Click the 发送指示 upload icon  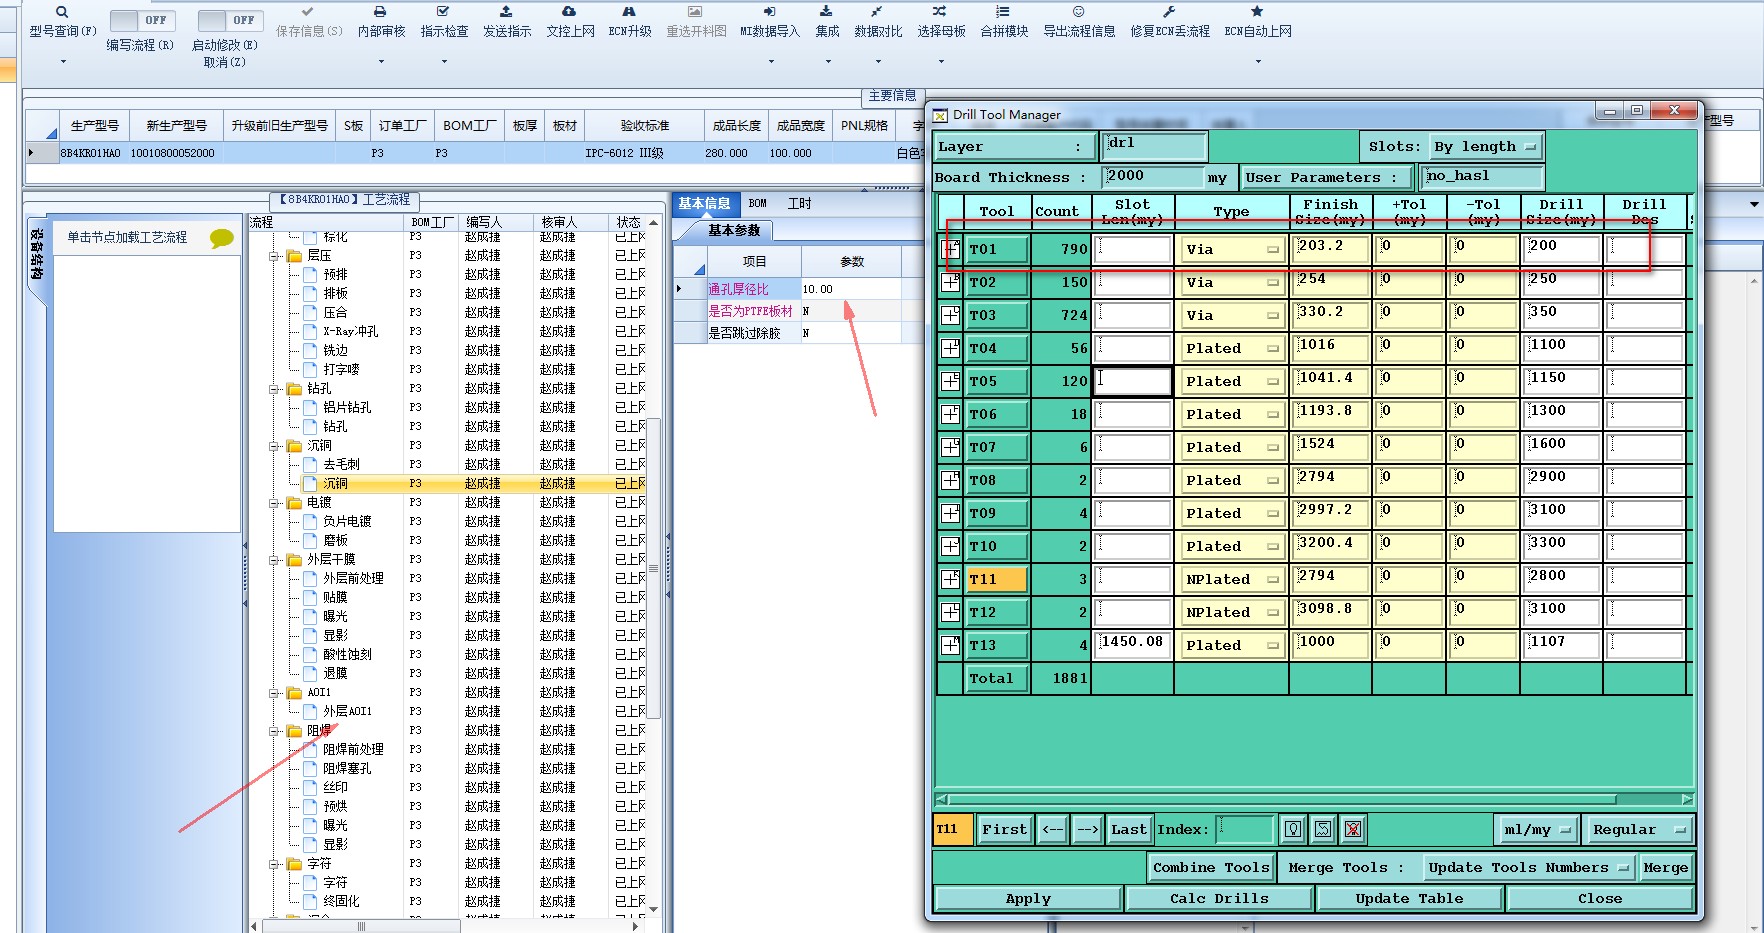coord(506,12)
